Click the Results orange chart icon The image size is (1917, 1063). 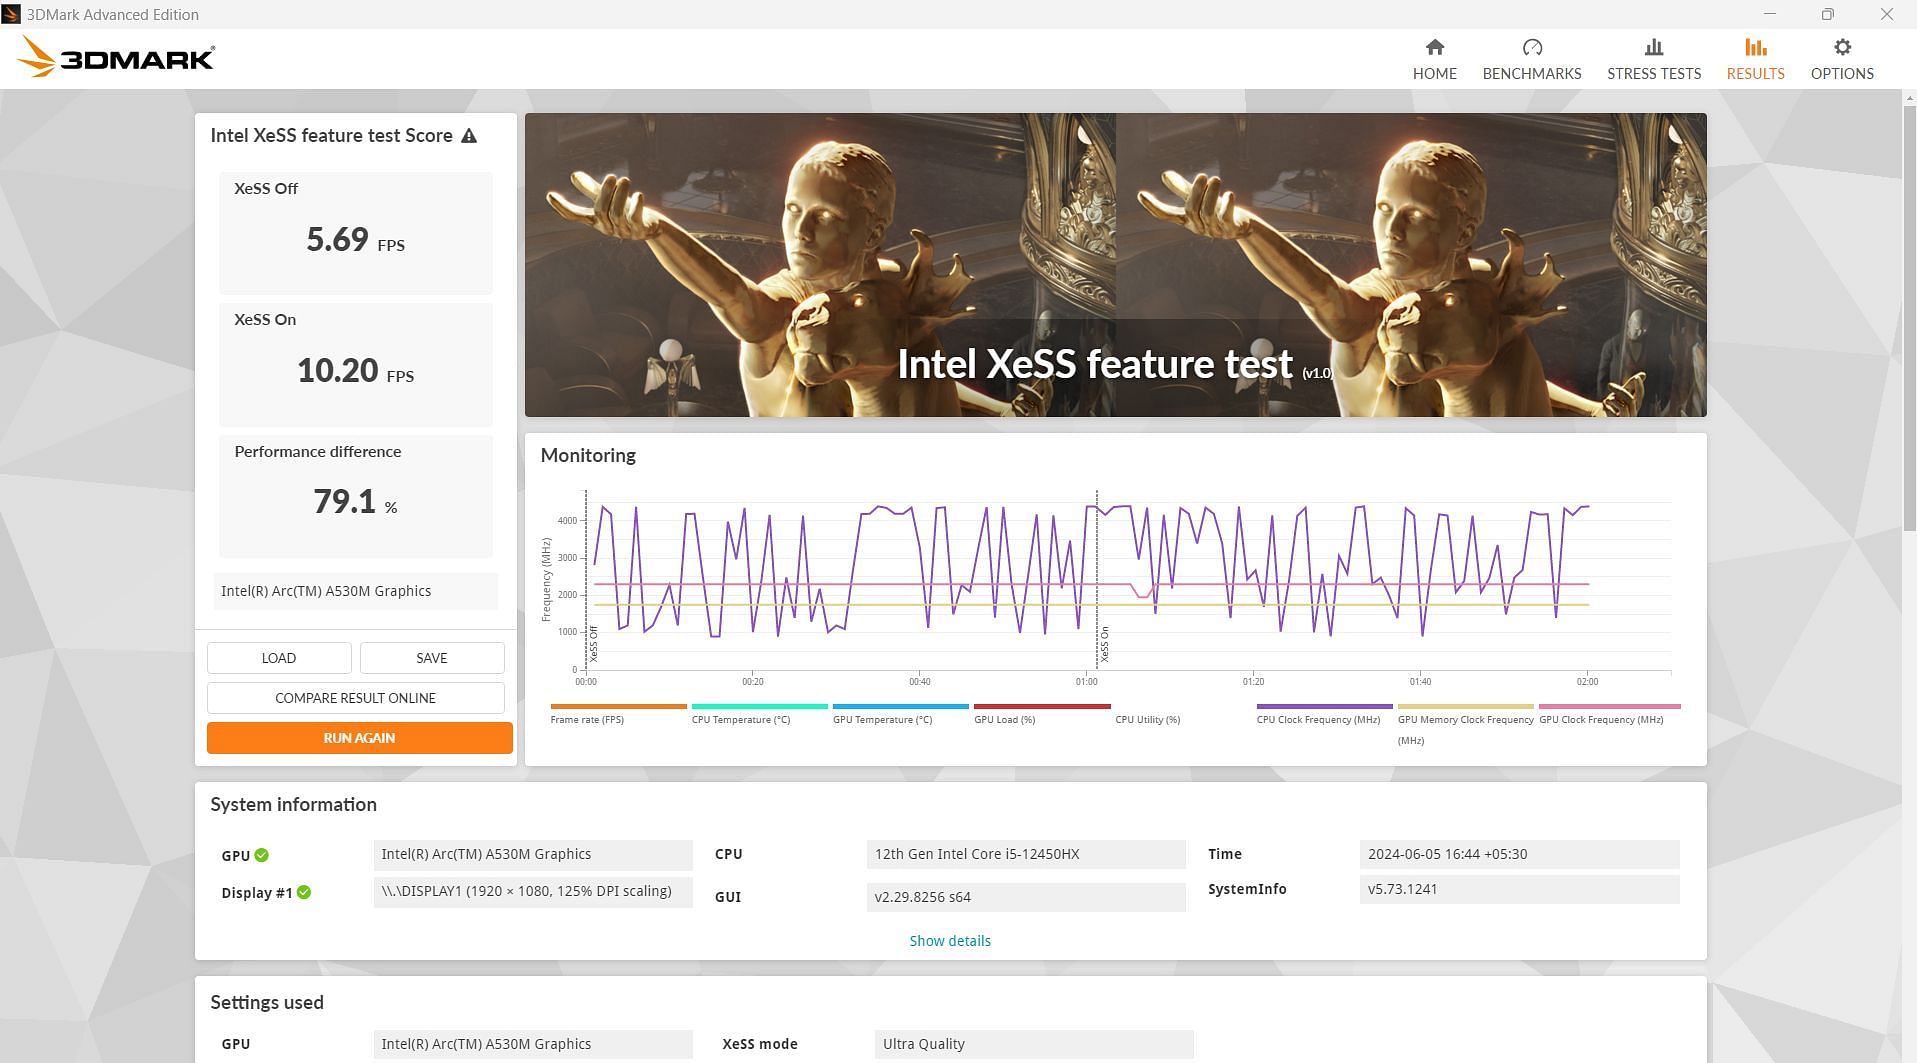pyautogui.click(x=1755, y=47)
